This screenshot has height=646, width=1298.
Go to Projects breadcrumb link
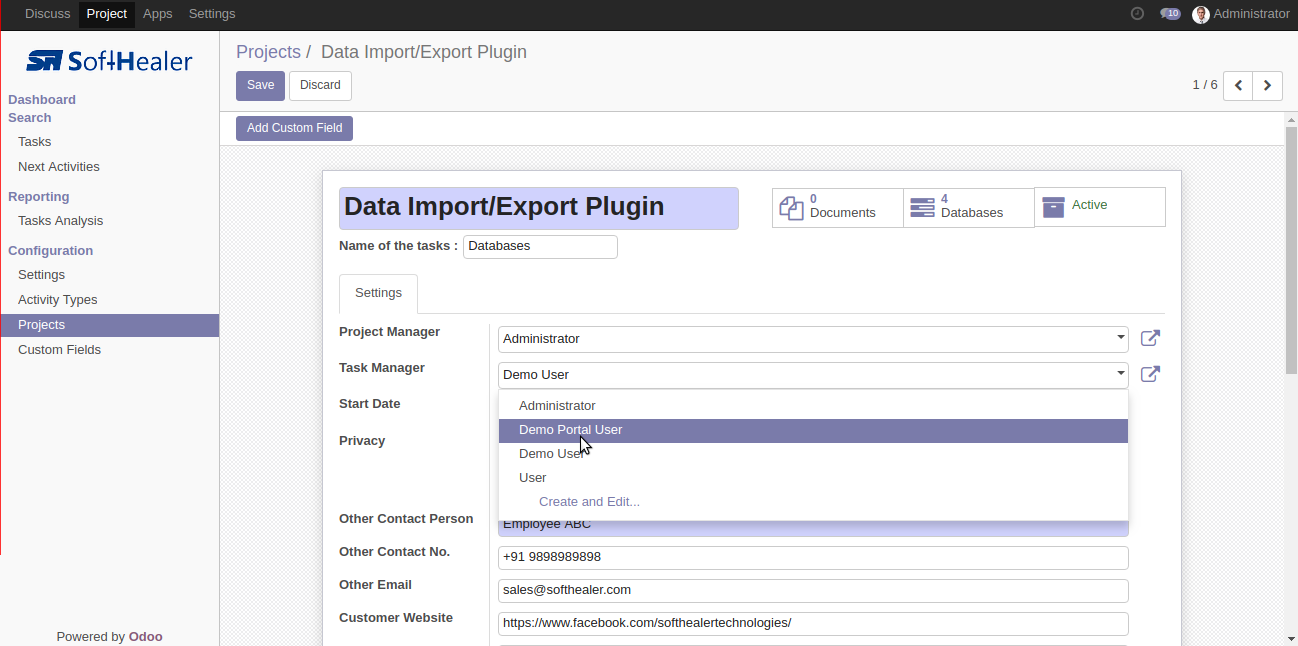[x=268, y=52]
